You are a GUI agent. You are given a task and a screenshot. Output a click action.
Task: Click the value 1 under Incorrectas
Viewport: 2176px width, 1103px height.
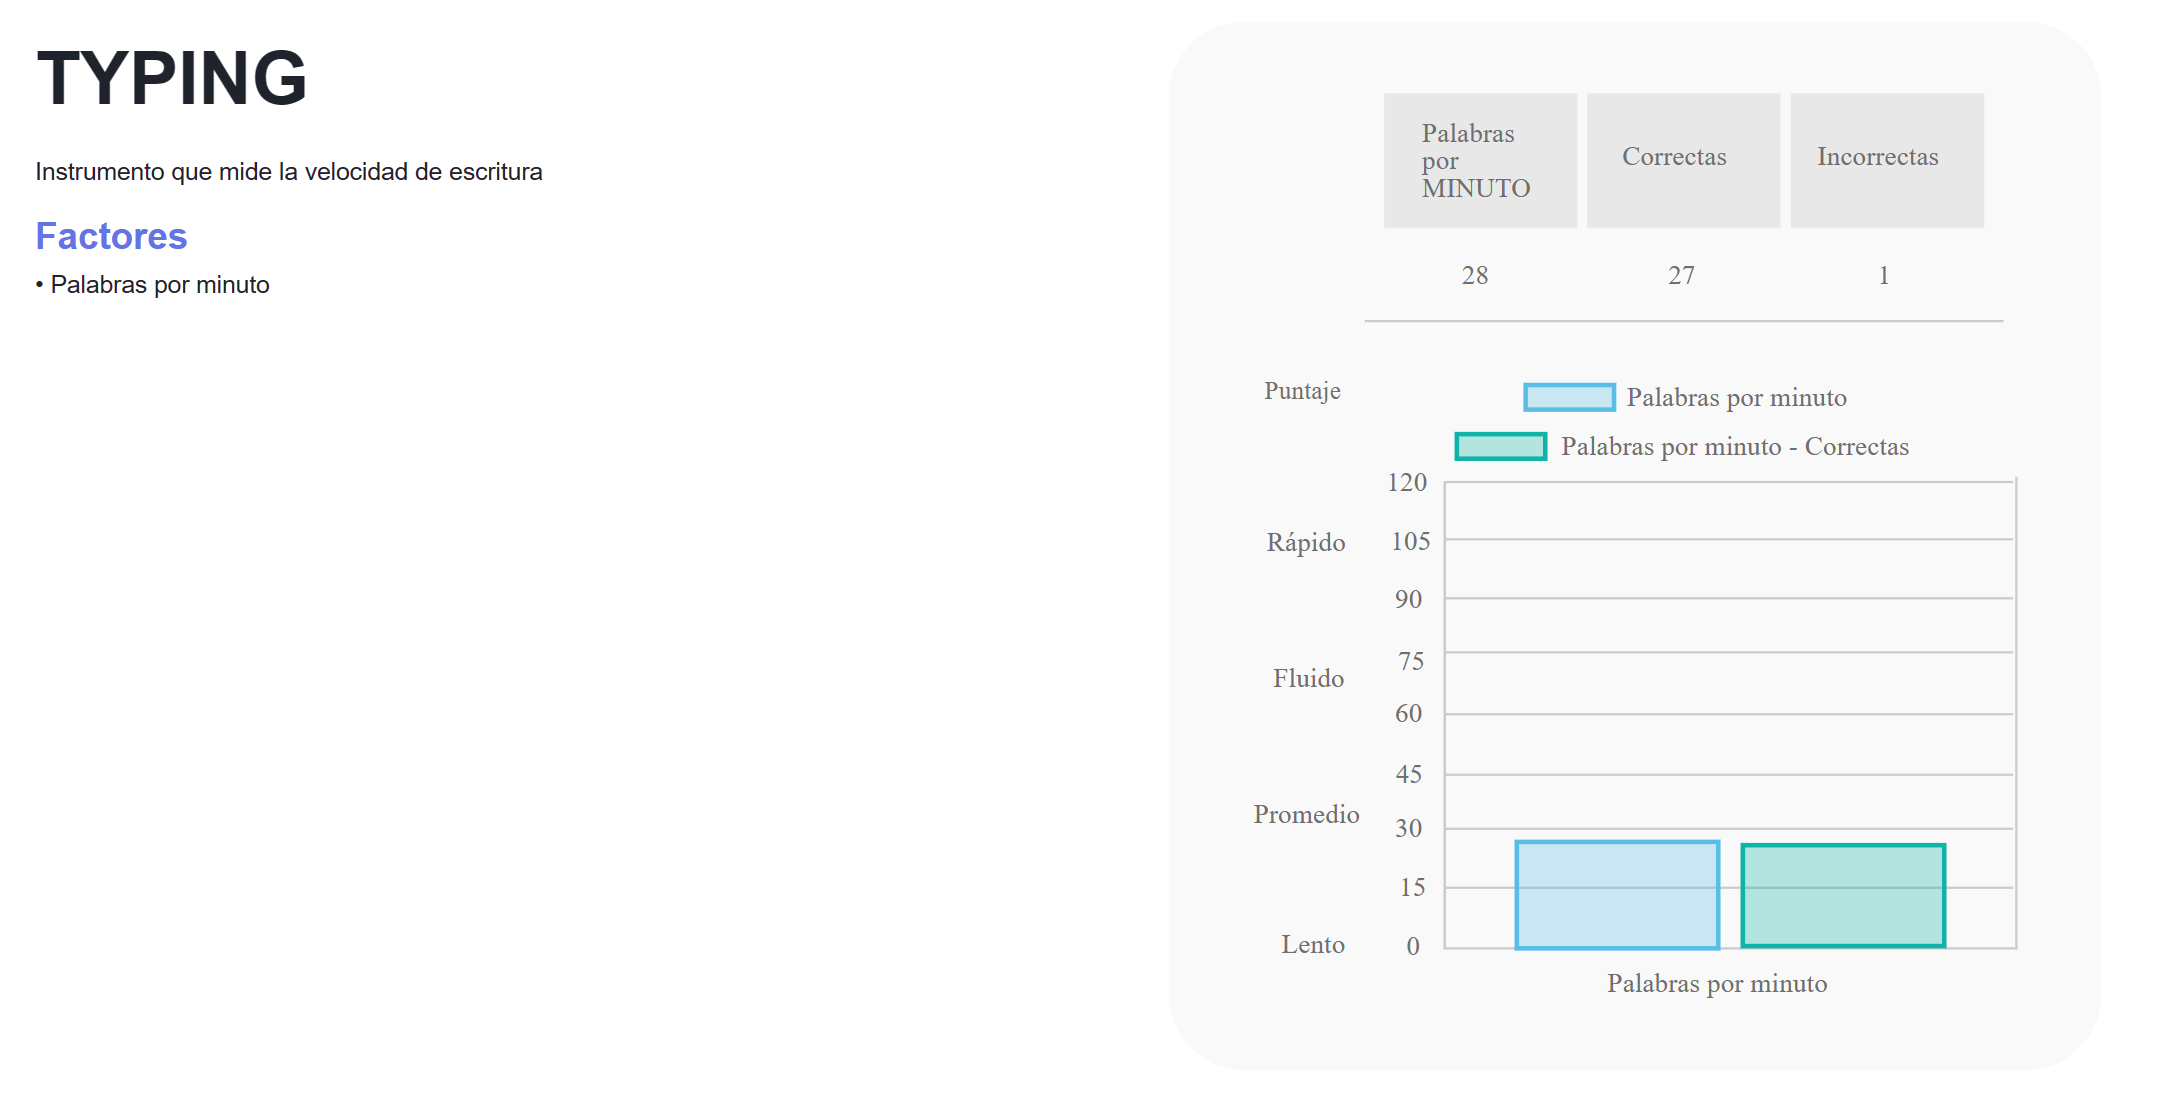[1884, 276]
